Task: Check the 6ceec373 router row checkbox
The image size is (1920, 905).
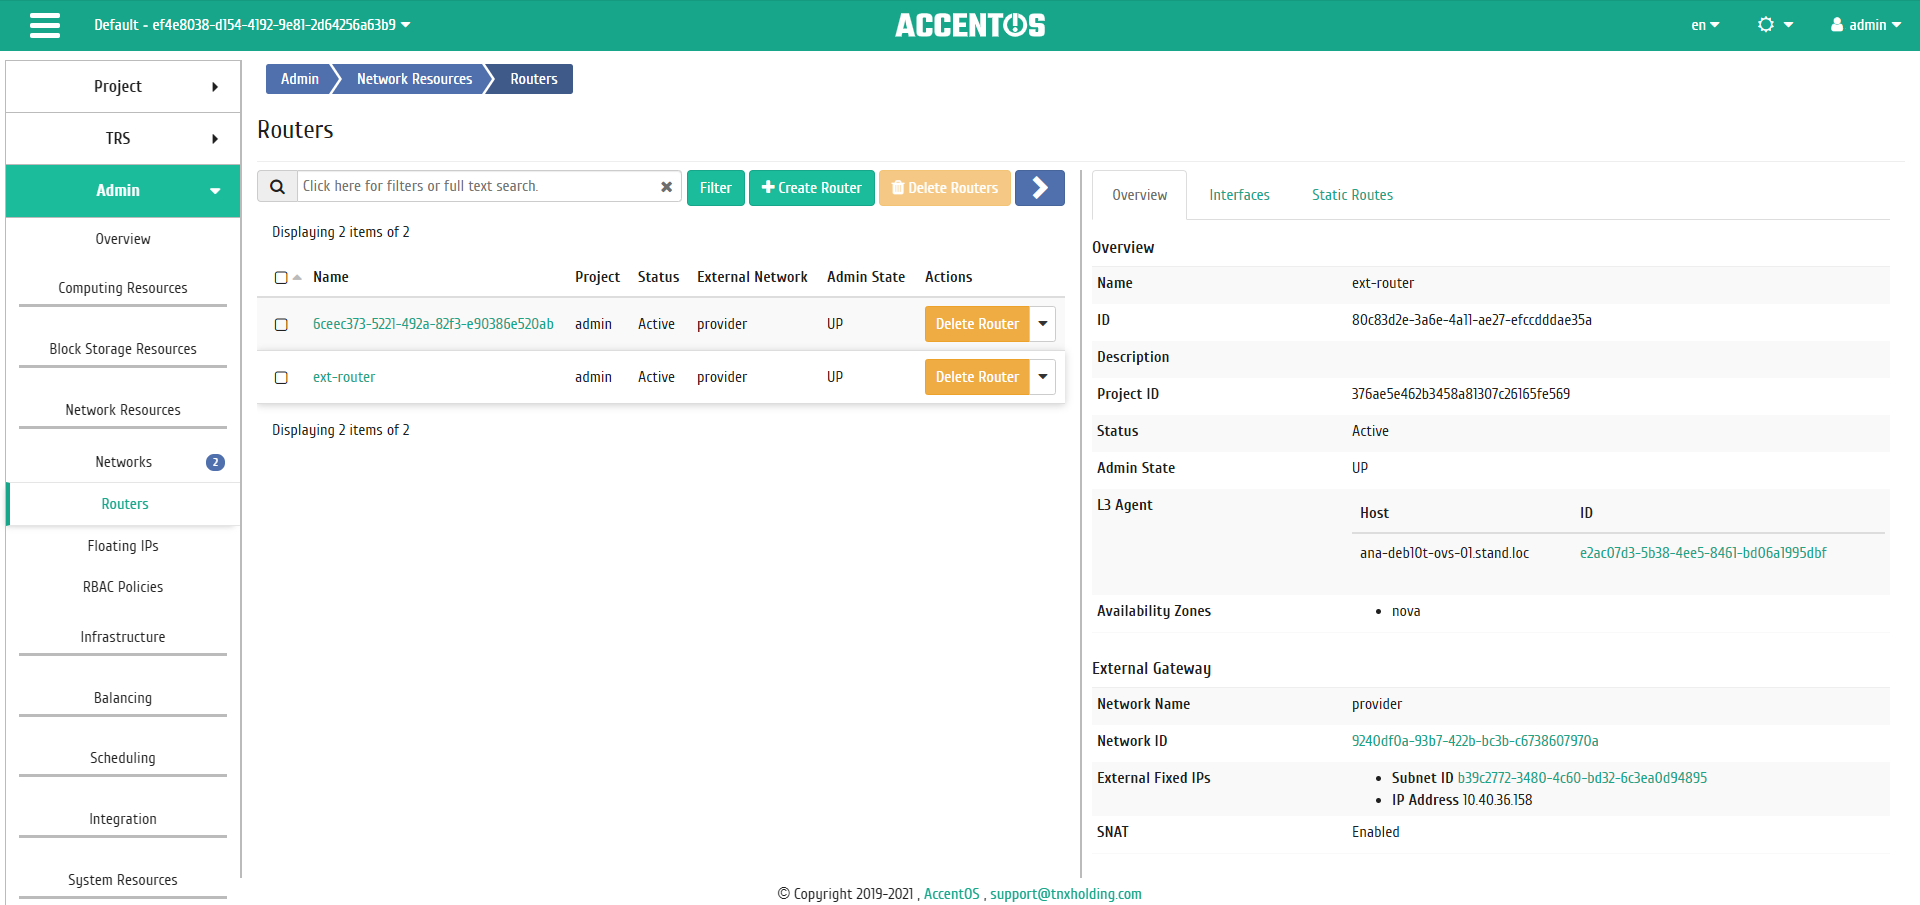Action: [281, 325]
